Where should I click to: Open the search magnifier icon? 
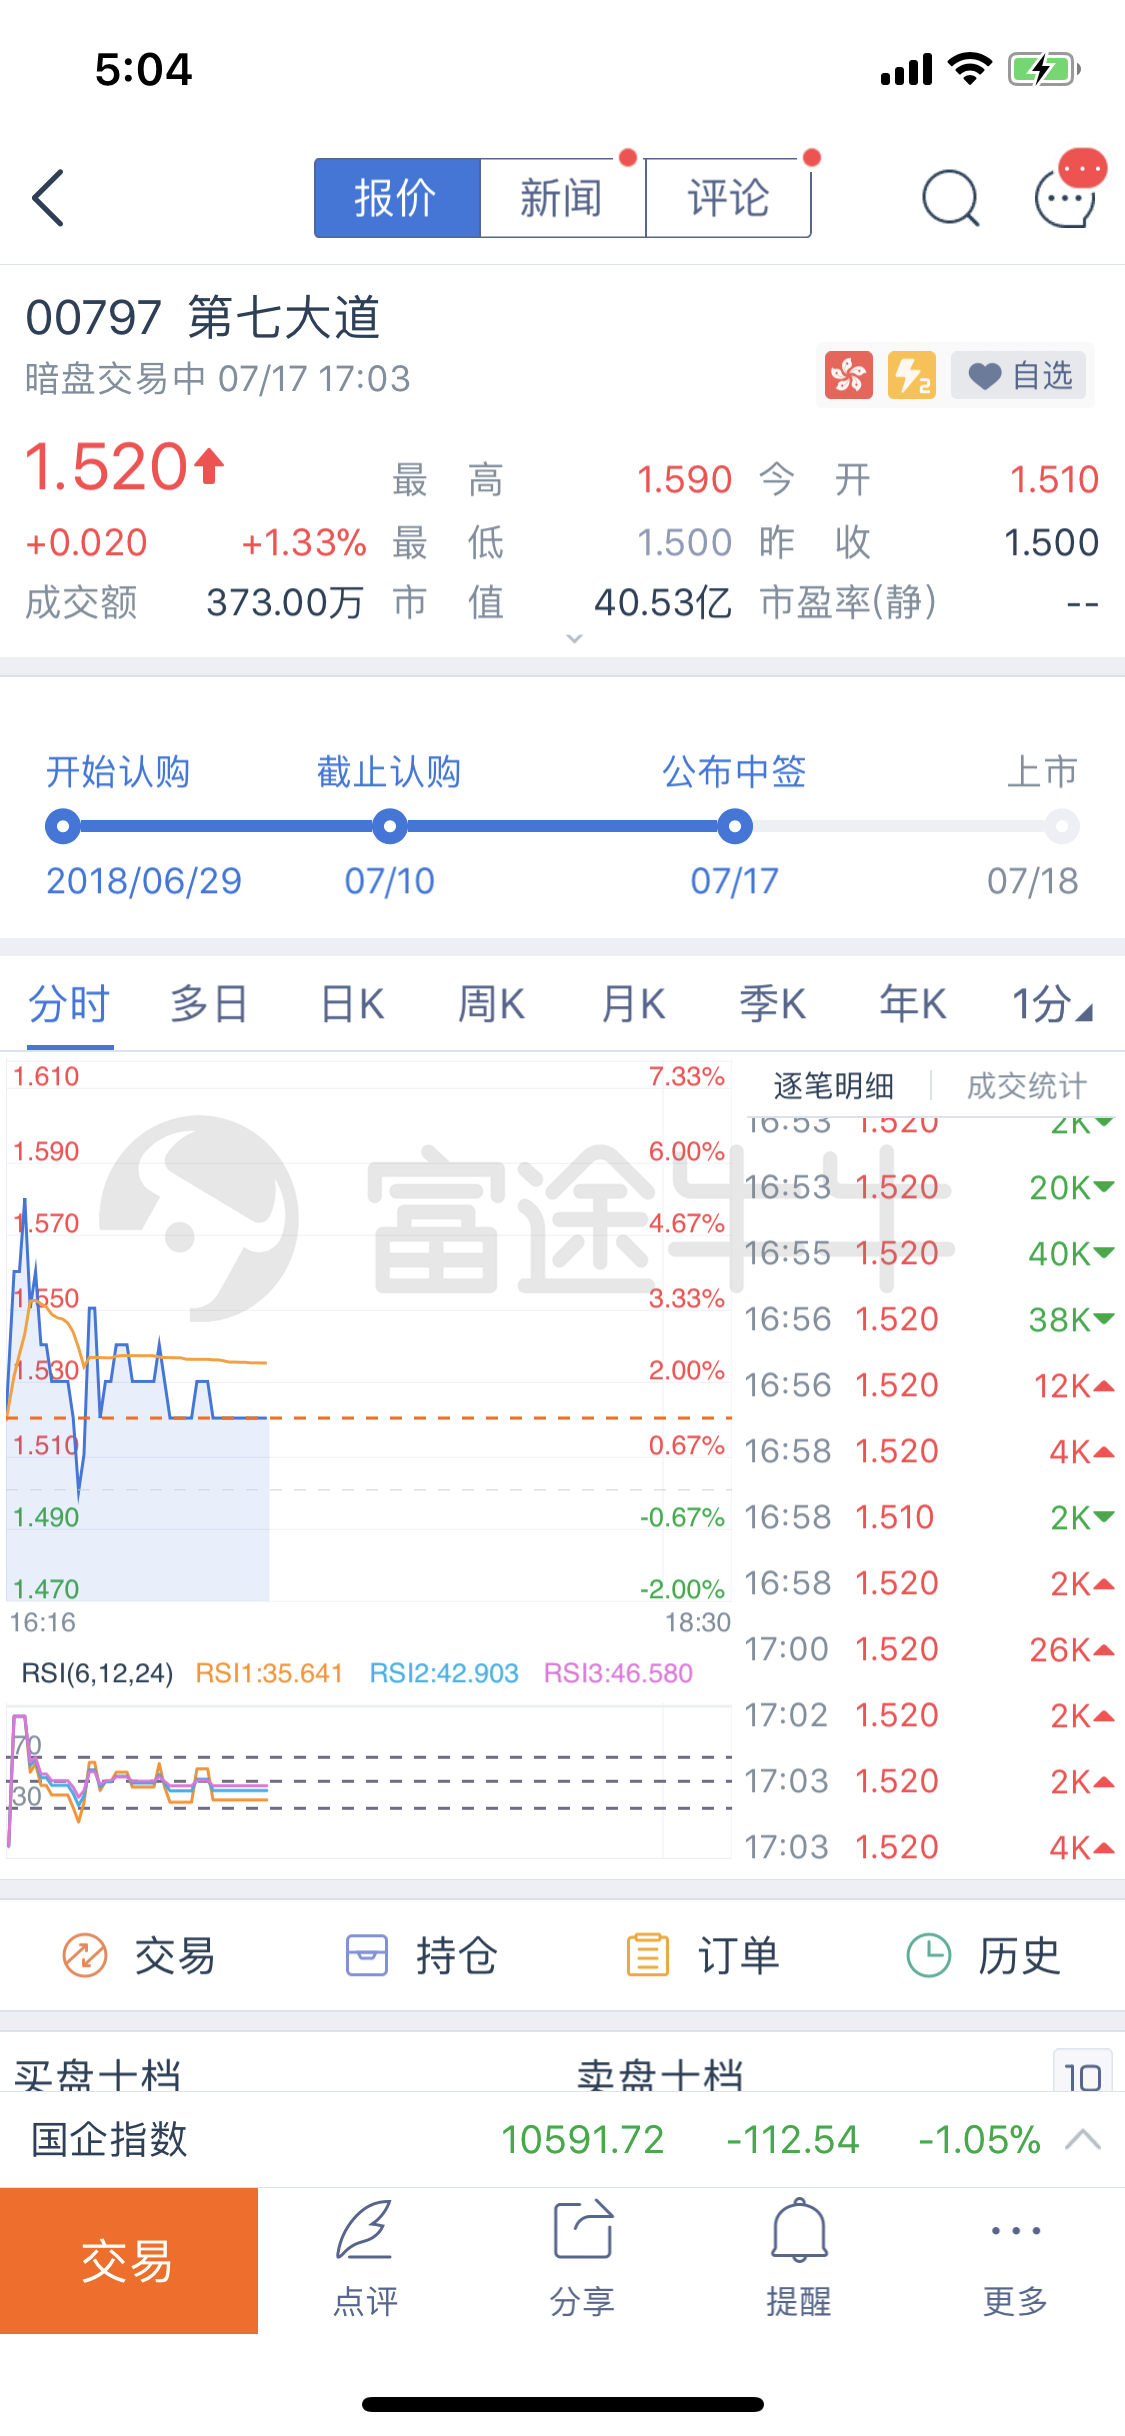(949, 198)
